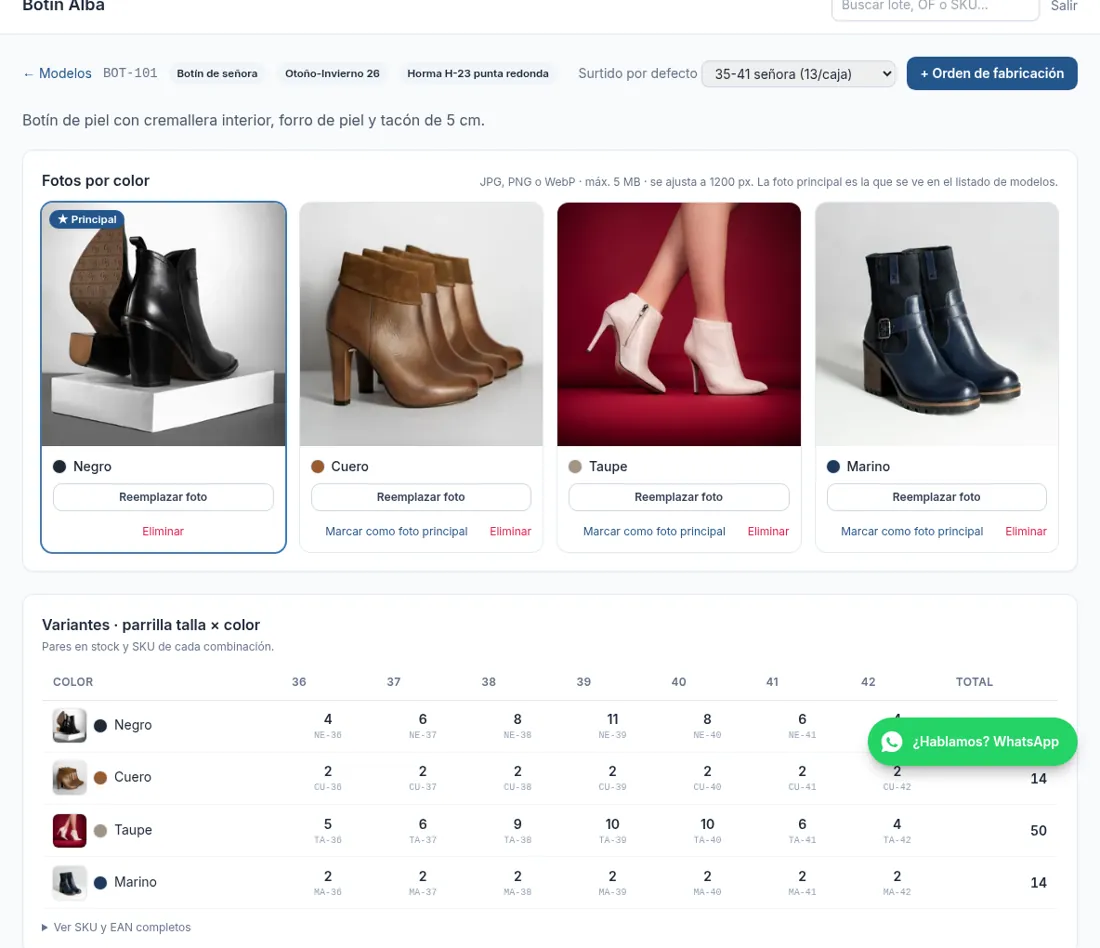Image resolution: width=1100 pixels, height=948 pixels.
Task: Click Salir to log out
Action: pos(1064,6)
